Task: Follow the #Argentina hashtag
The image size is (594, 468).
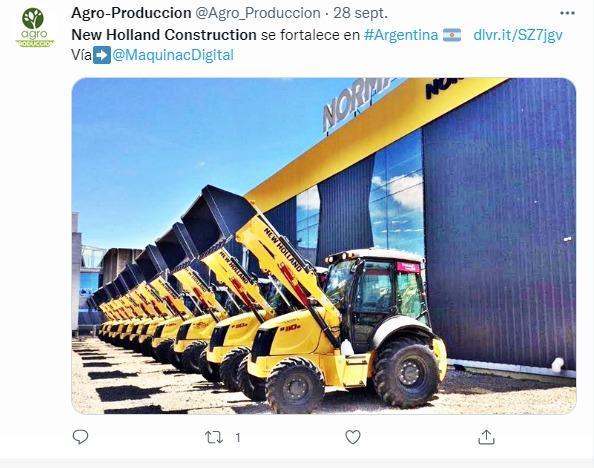Action: pos(401,35)
